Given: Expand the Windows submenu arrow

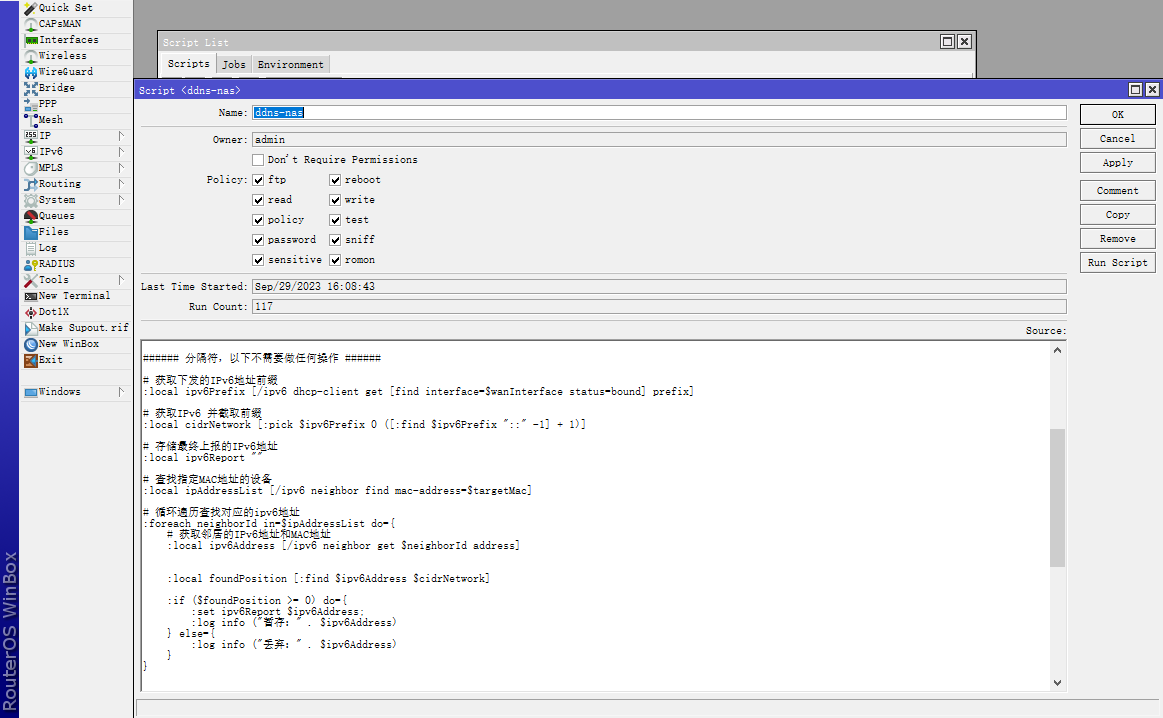Looking at the screenshot, I should tap(121, 392).
